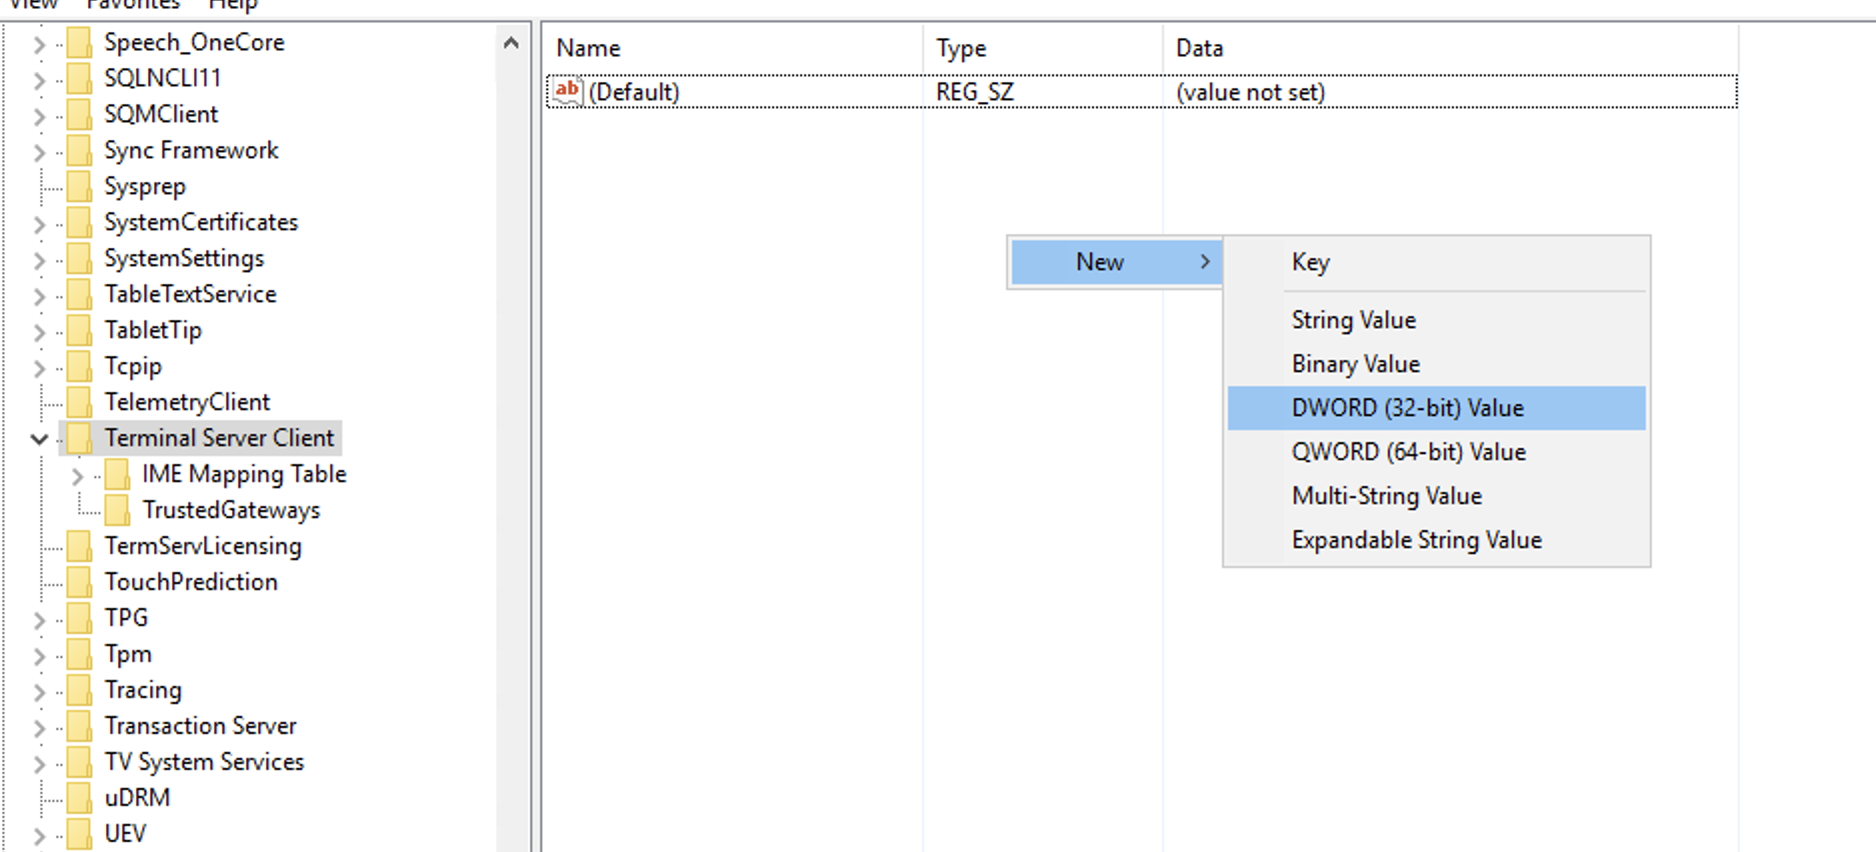The height and width of the screenshot is (852, 1876).
Task: Click the Type column header
Action: pos(960,48)
